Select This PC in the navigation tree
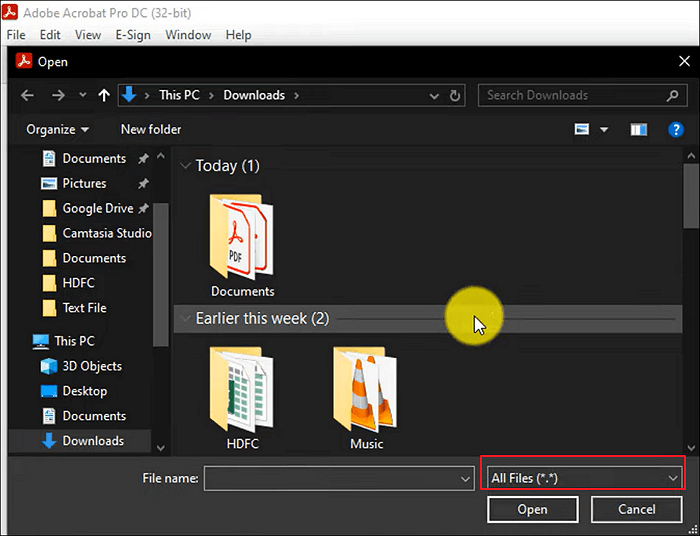Screen dimensions: 700x536 click(x=63, y=341)
